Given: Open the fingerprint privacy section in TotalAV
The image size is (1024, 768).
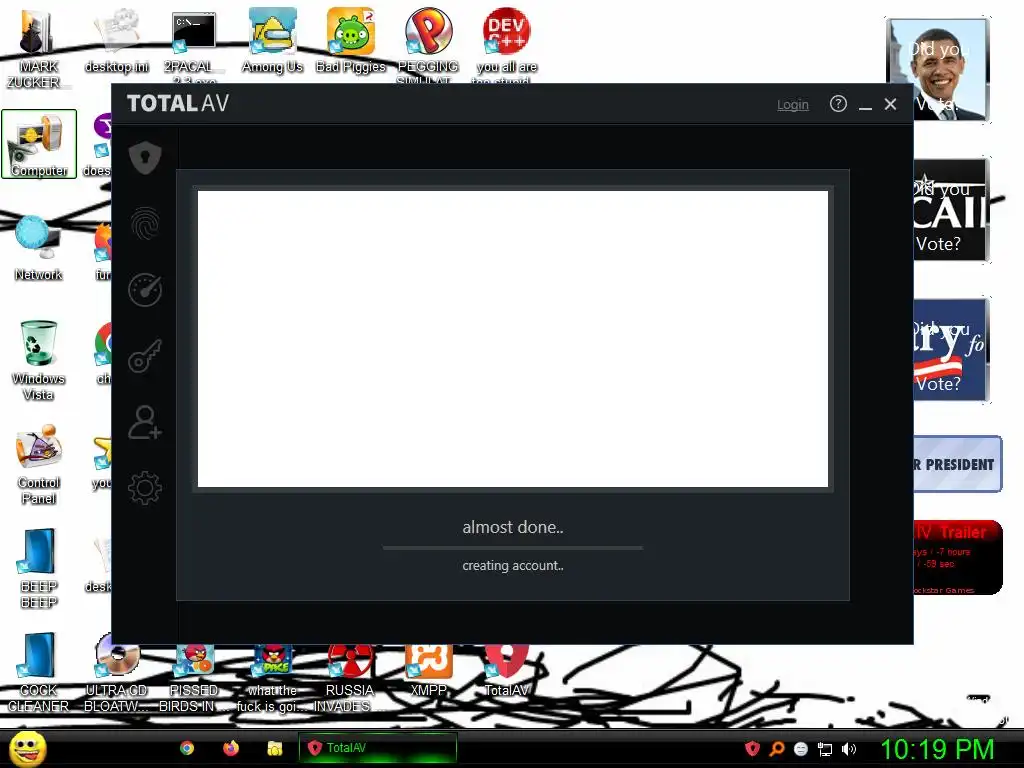Looking at the screenshot, I should [145, 223].
